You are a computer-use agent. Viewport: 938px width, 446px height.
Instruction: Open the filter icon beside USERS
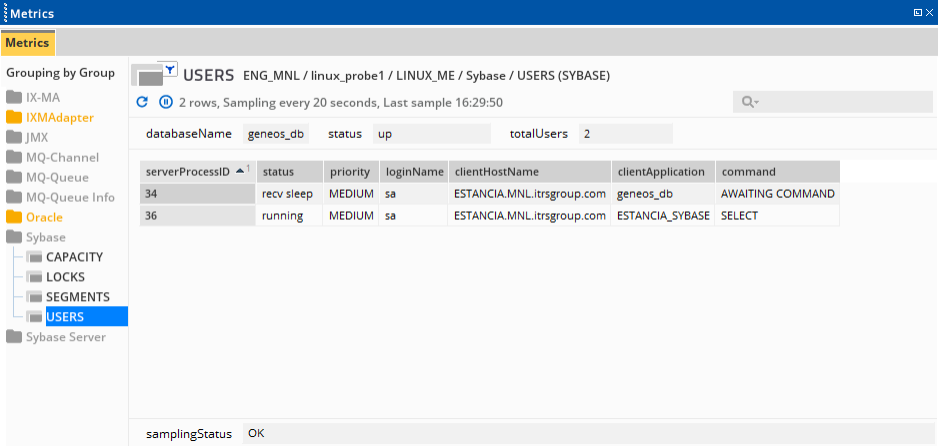[170, 69]
